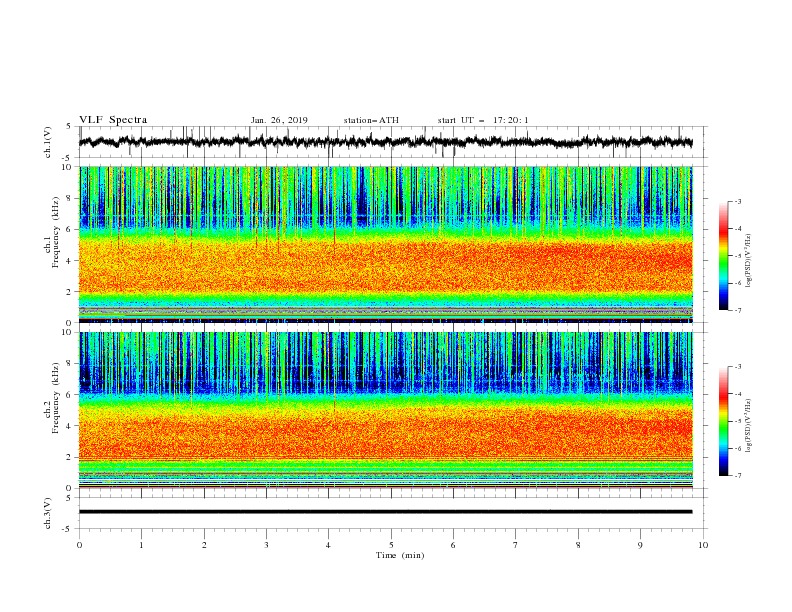The width and height of the screenshot is (792, 612).
Task: Click the lower PSD color scale bar
Action: click(x=723, y=421)
